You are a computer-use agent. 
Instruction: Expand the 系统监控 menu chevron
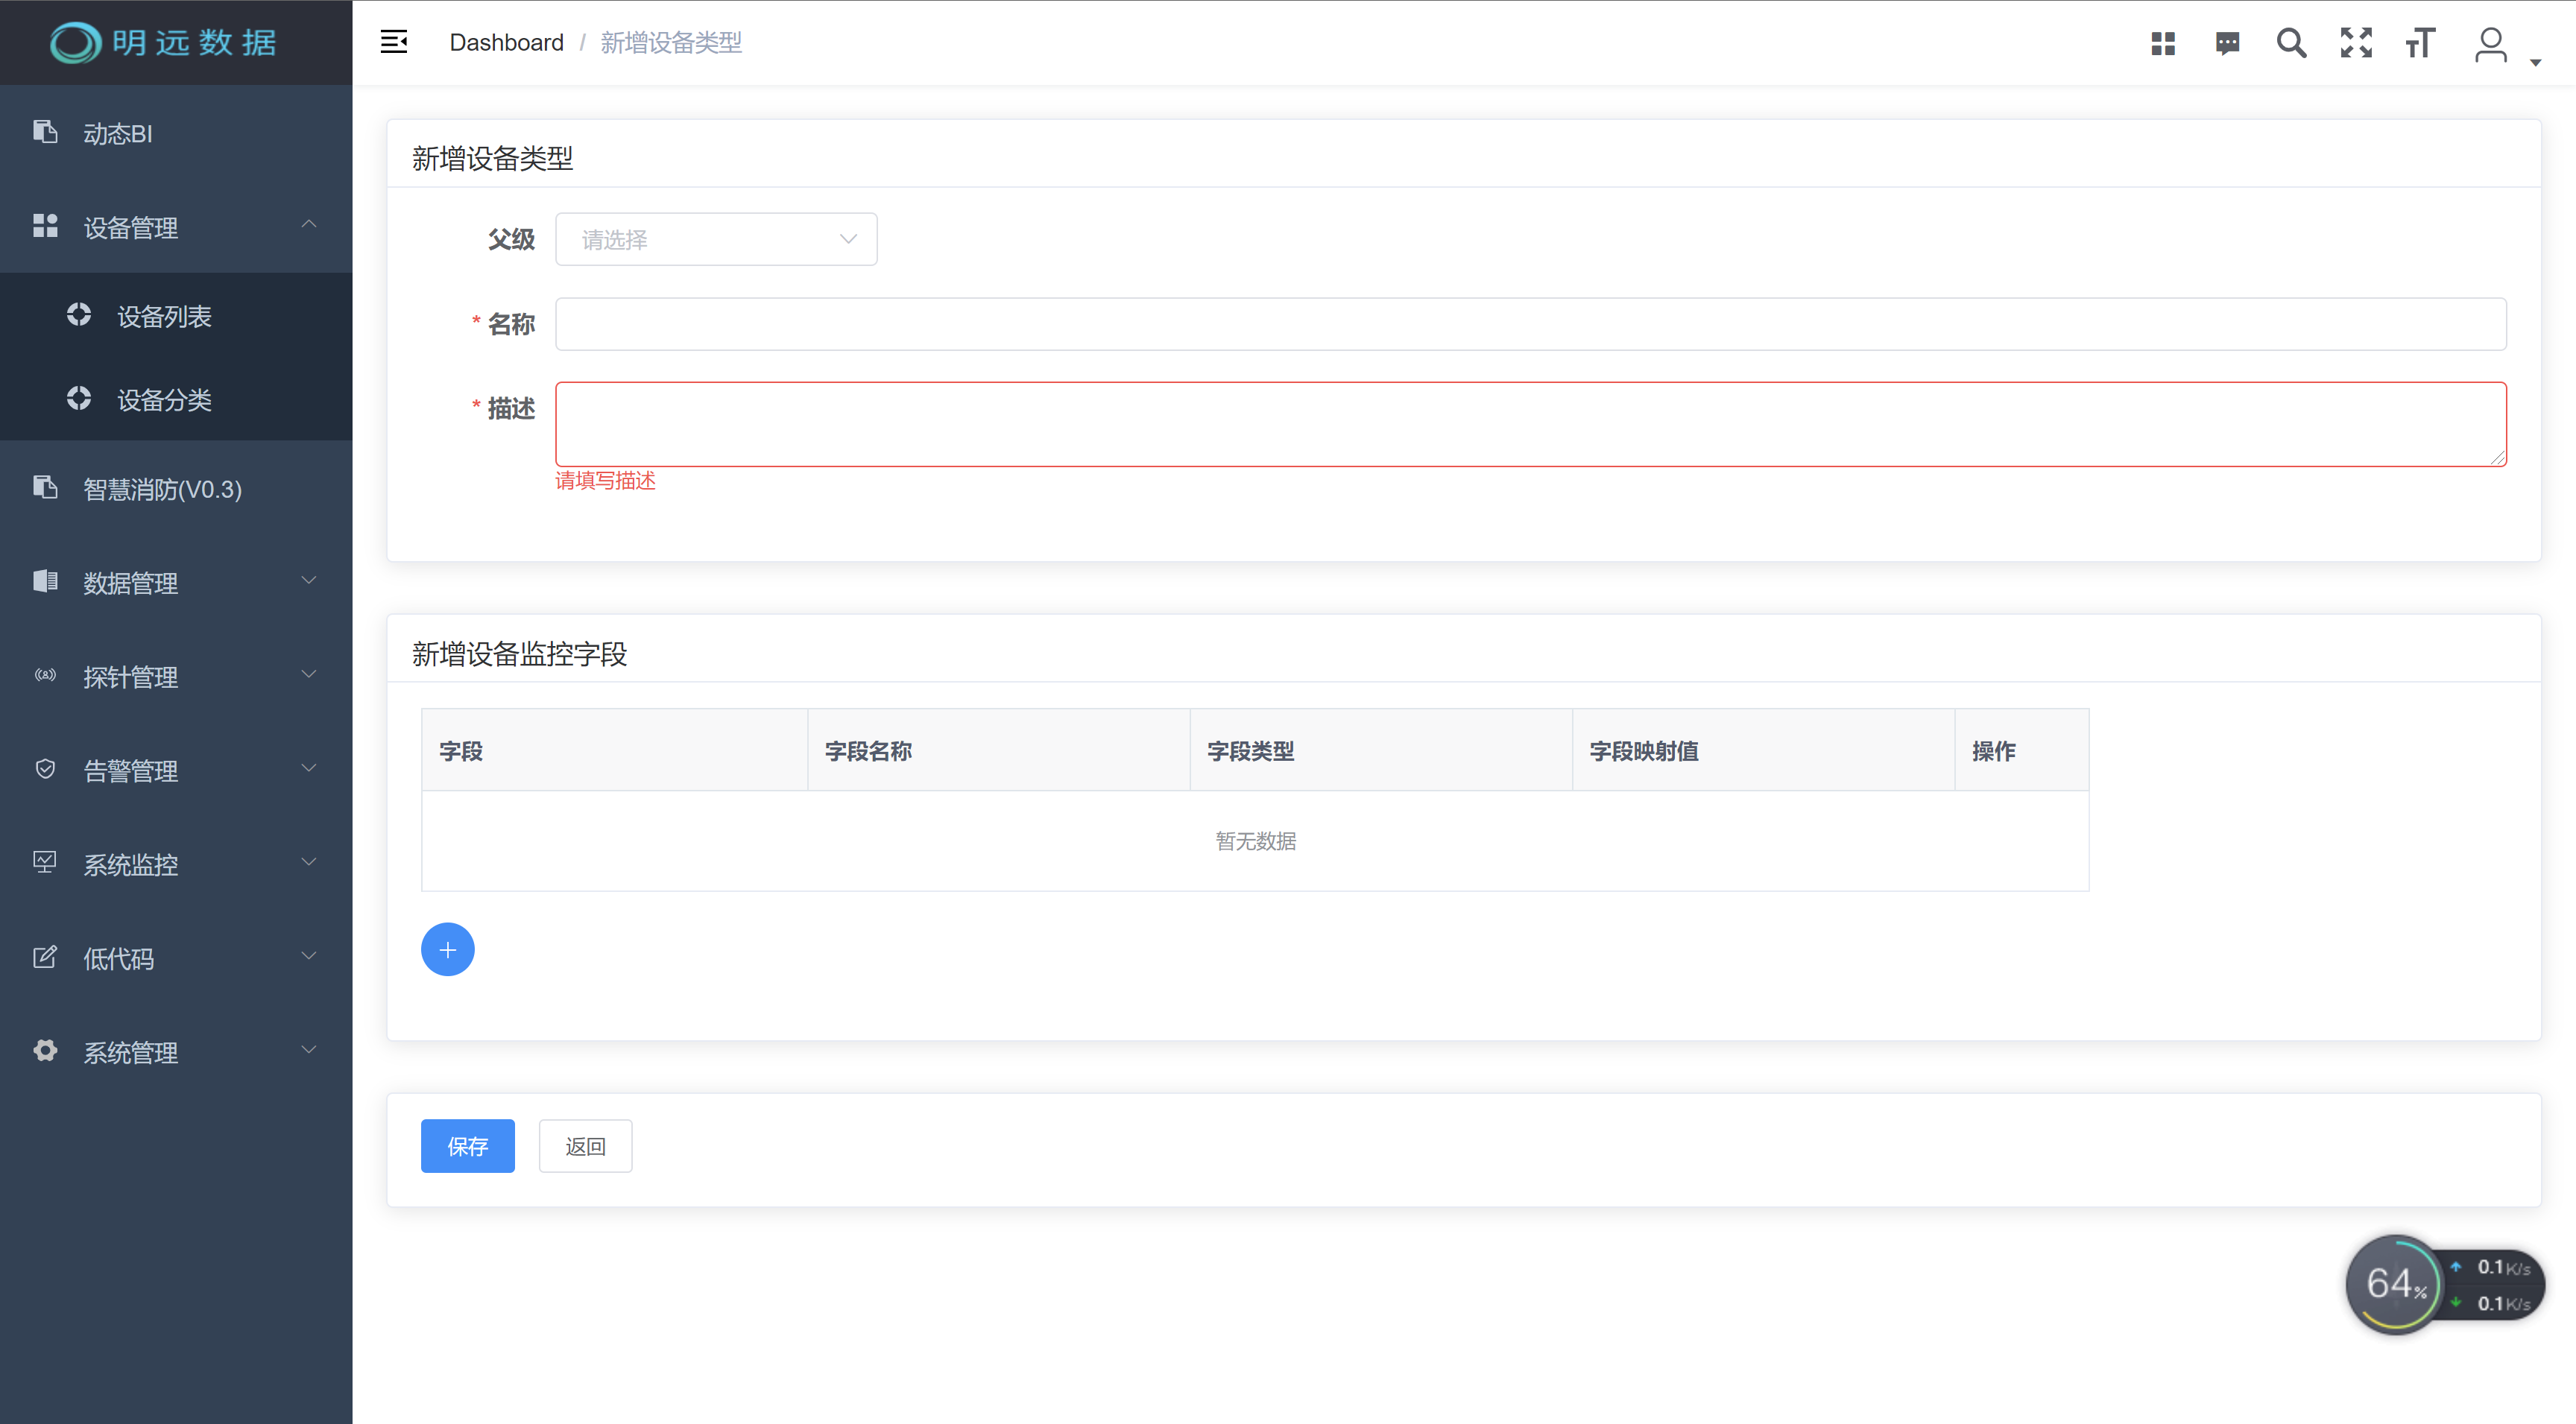(x=309, y=862)
